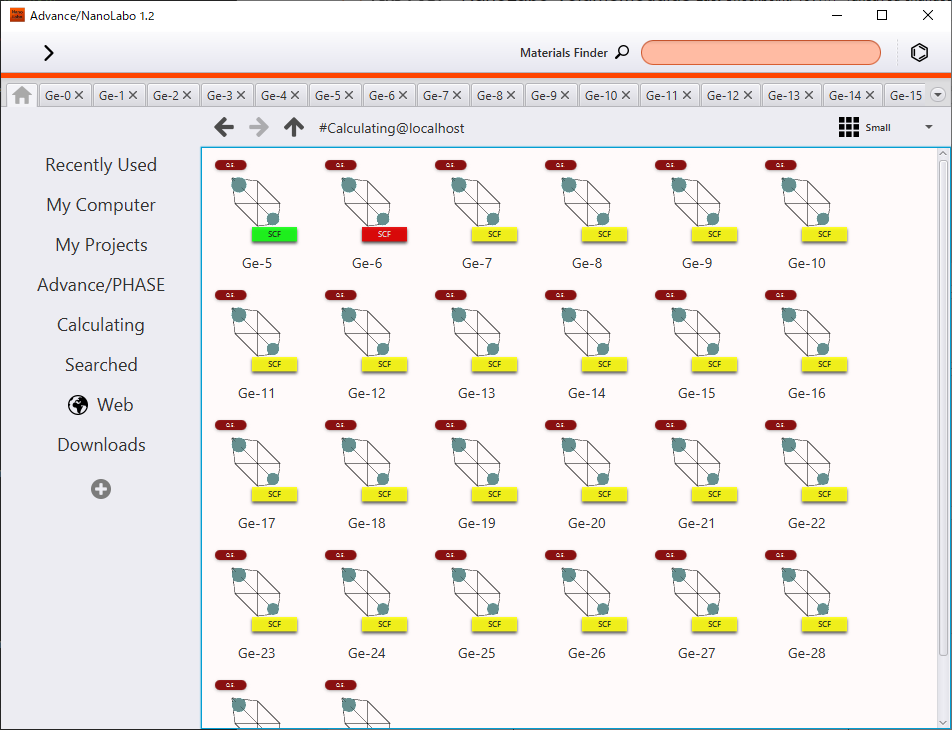Open the Small icon size dropdown

click(928, 128)
